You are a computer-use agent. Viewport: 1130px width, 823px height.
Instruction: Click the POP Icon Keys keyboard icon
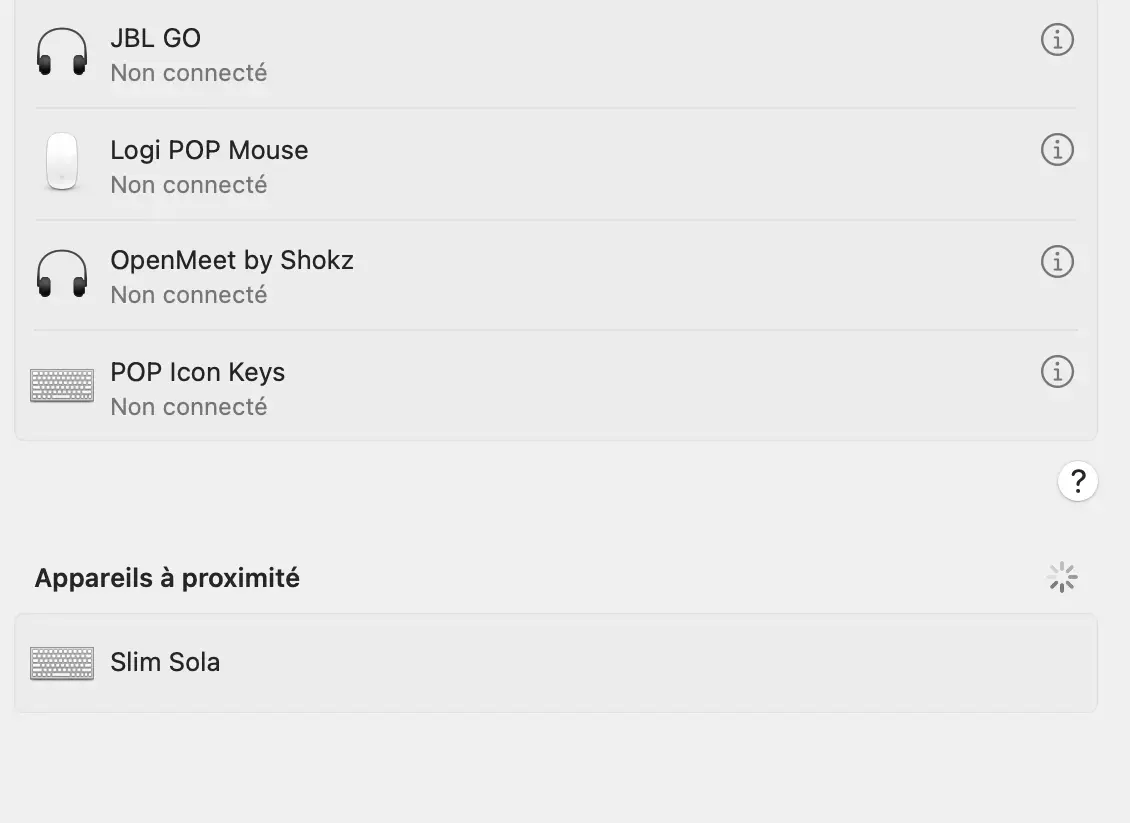point(62,386)
